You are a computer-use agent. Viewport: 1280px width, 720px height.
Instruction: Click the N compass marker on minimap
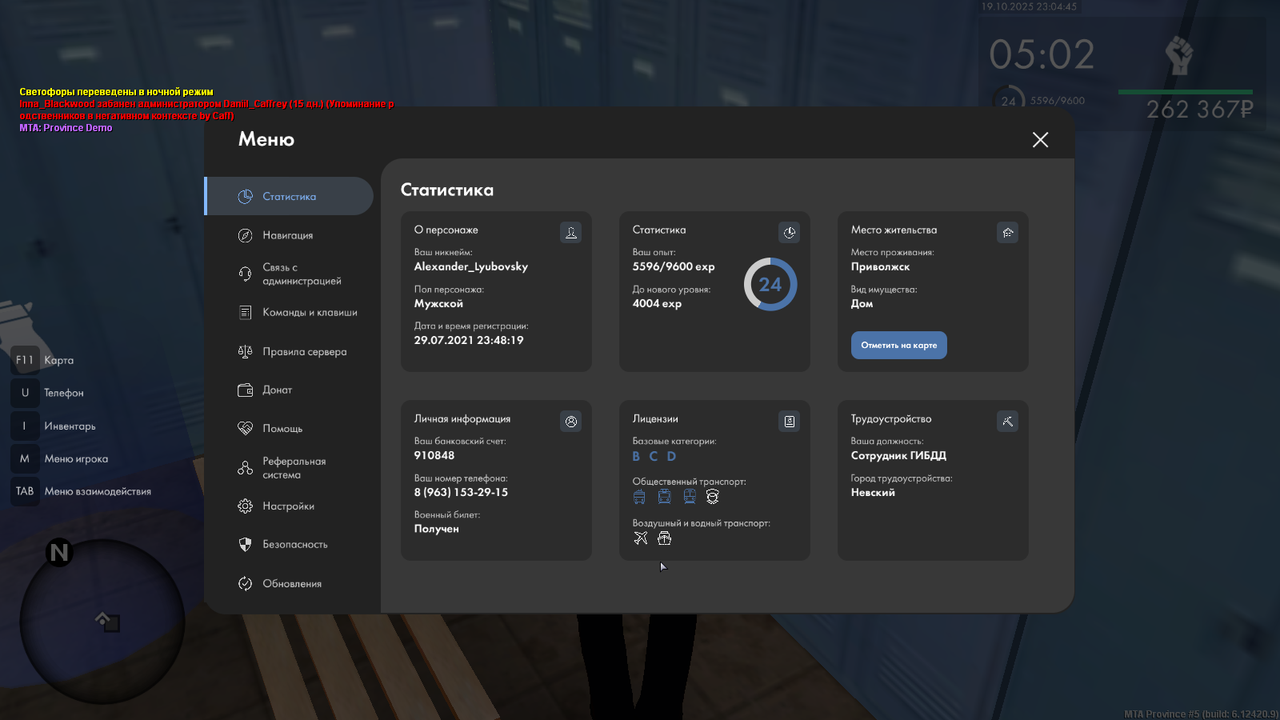pyautogui.click(x=59, y=552)
